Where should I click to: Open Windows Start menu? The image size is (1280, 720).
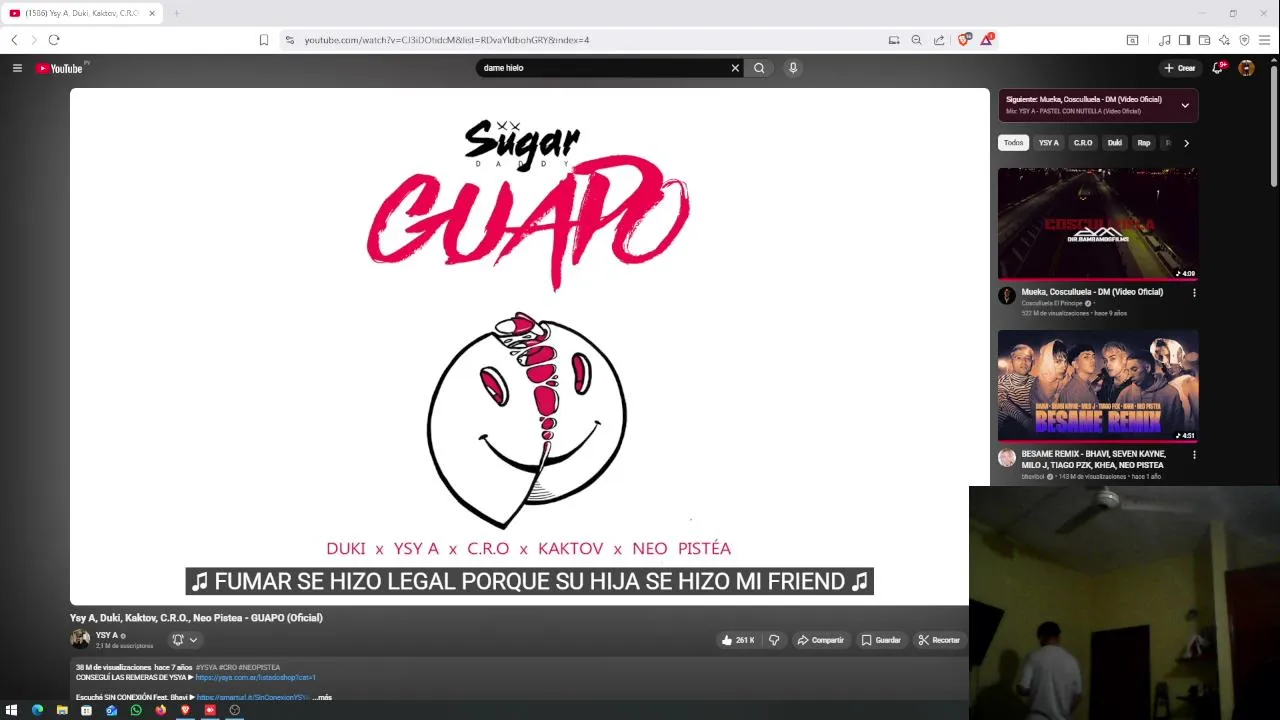(x=12, y=710)
